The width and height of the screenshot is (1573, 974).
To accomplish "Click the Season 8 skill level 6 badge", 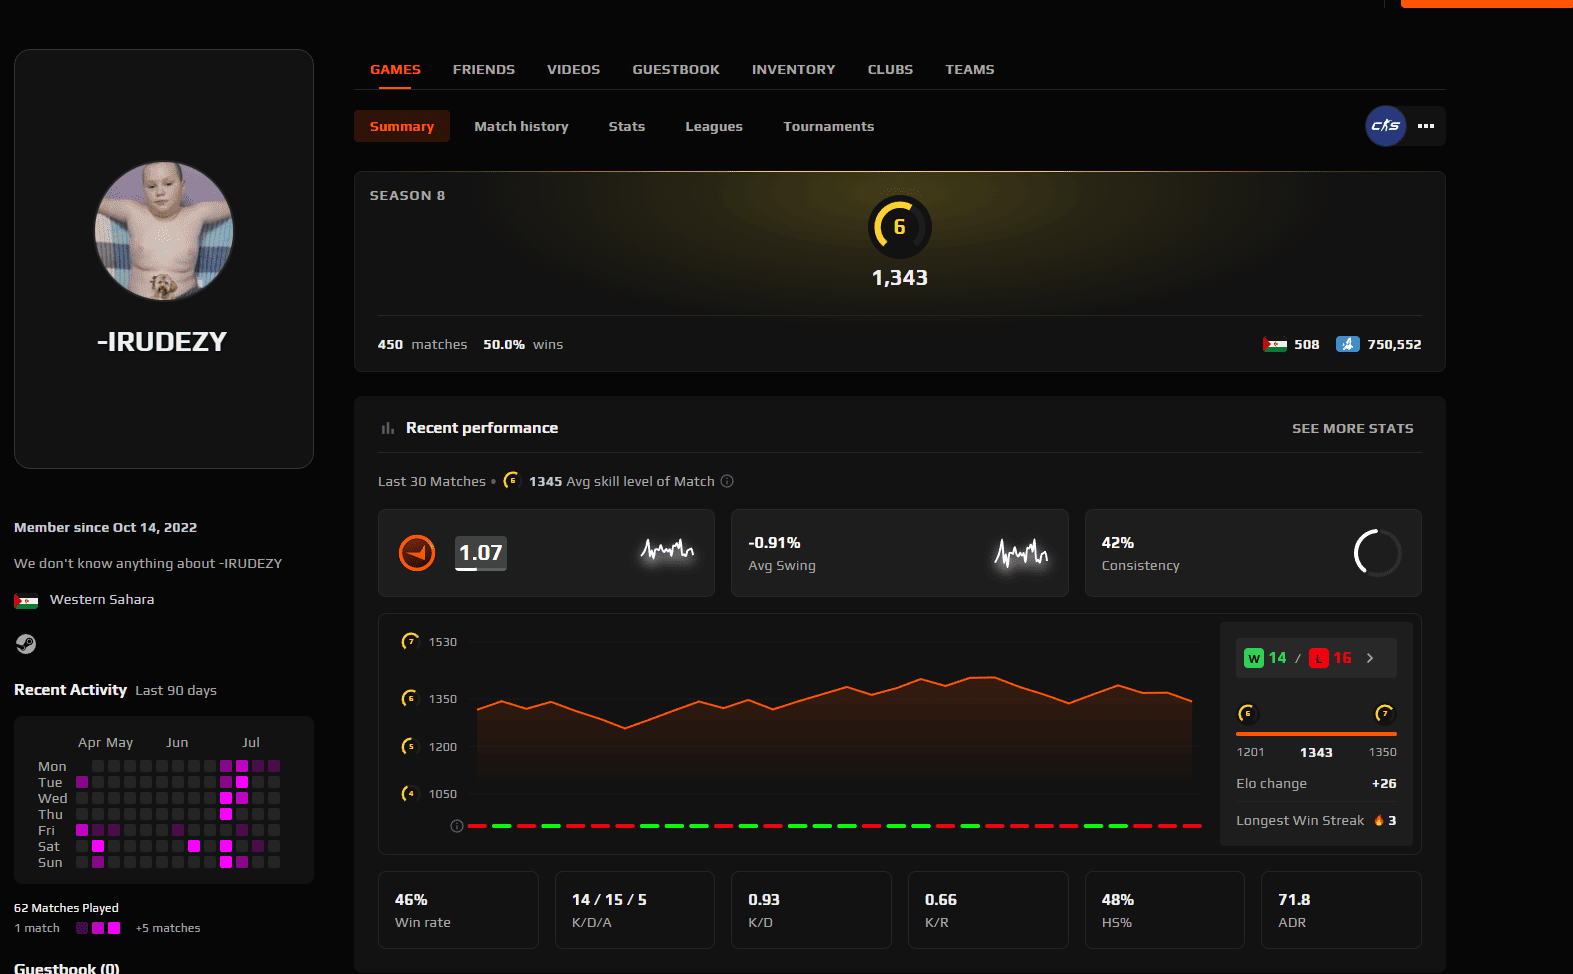I will coord(900,227).
